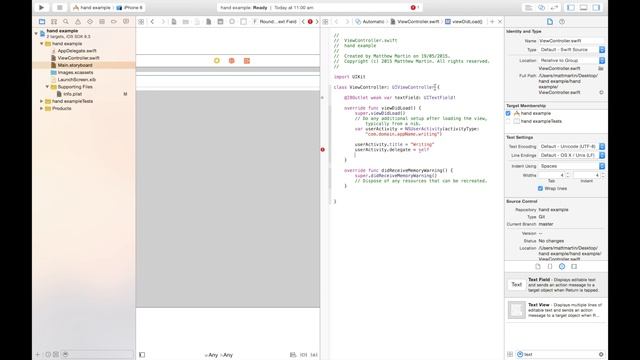Open the file Type dropdown

point(572,49)
